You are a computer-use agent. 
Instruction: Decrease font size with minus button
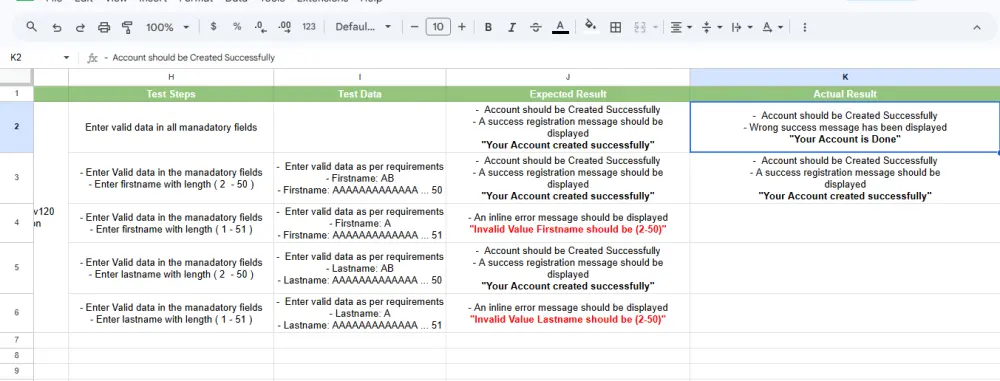point(415,27)
